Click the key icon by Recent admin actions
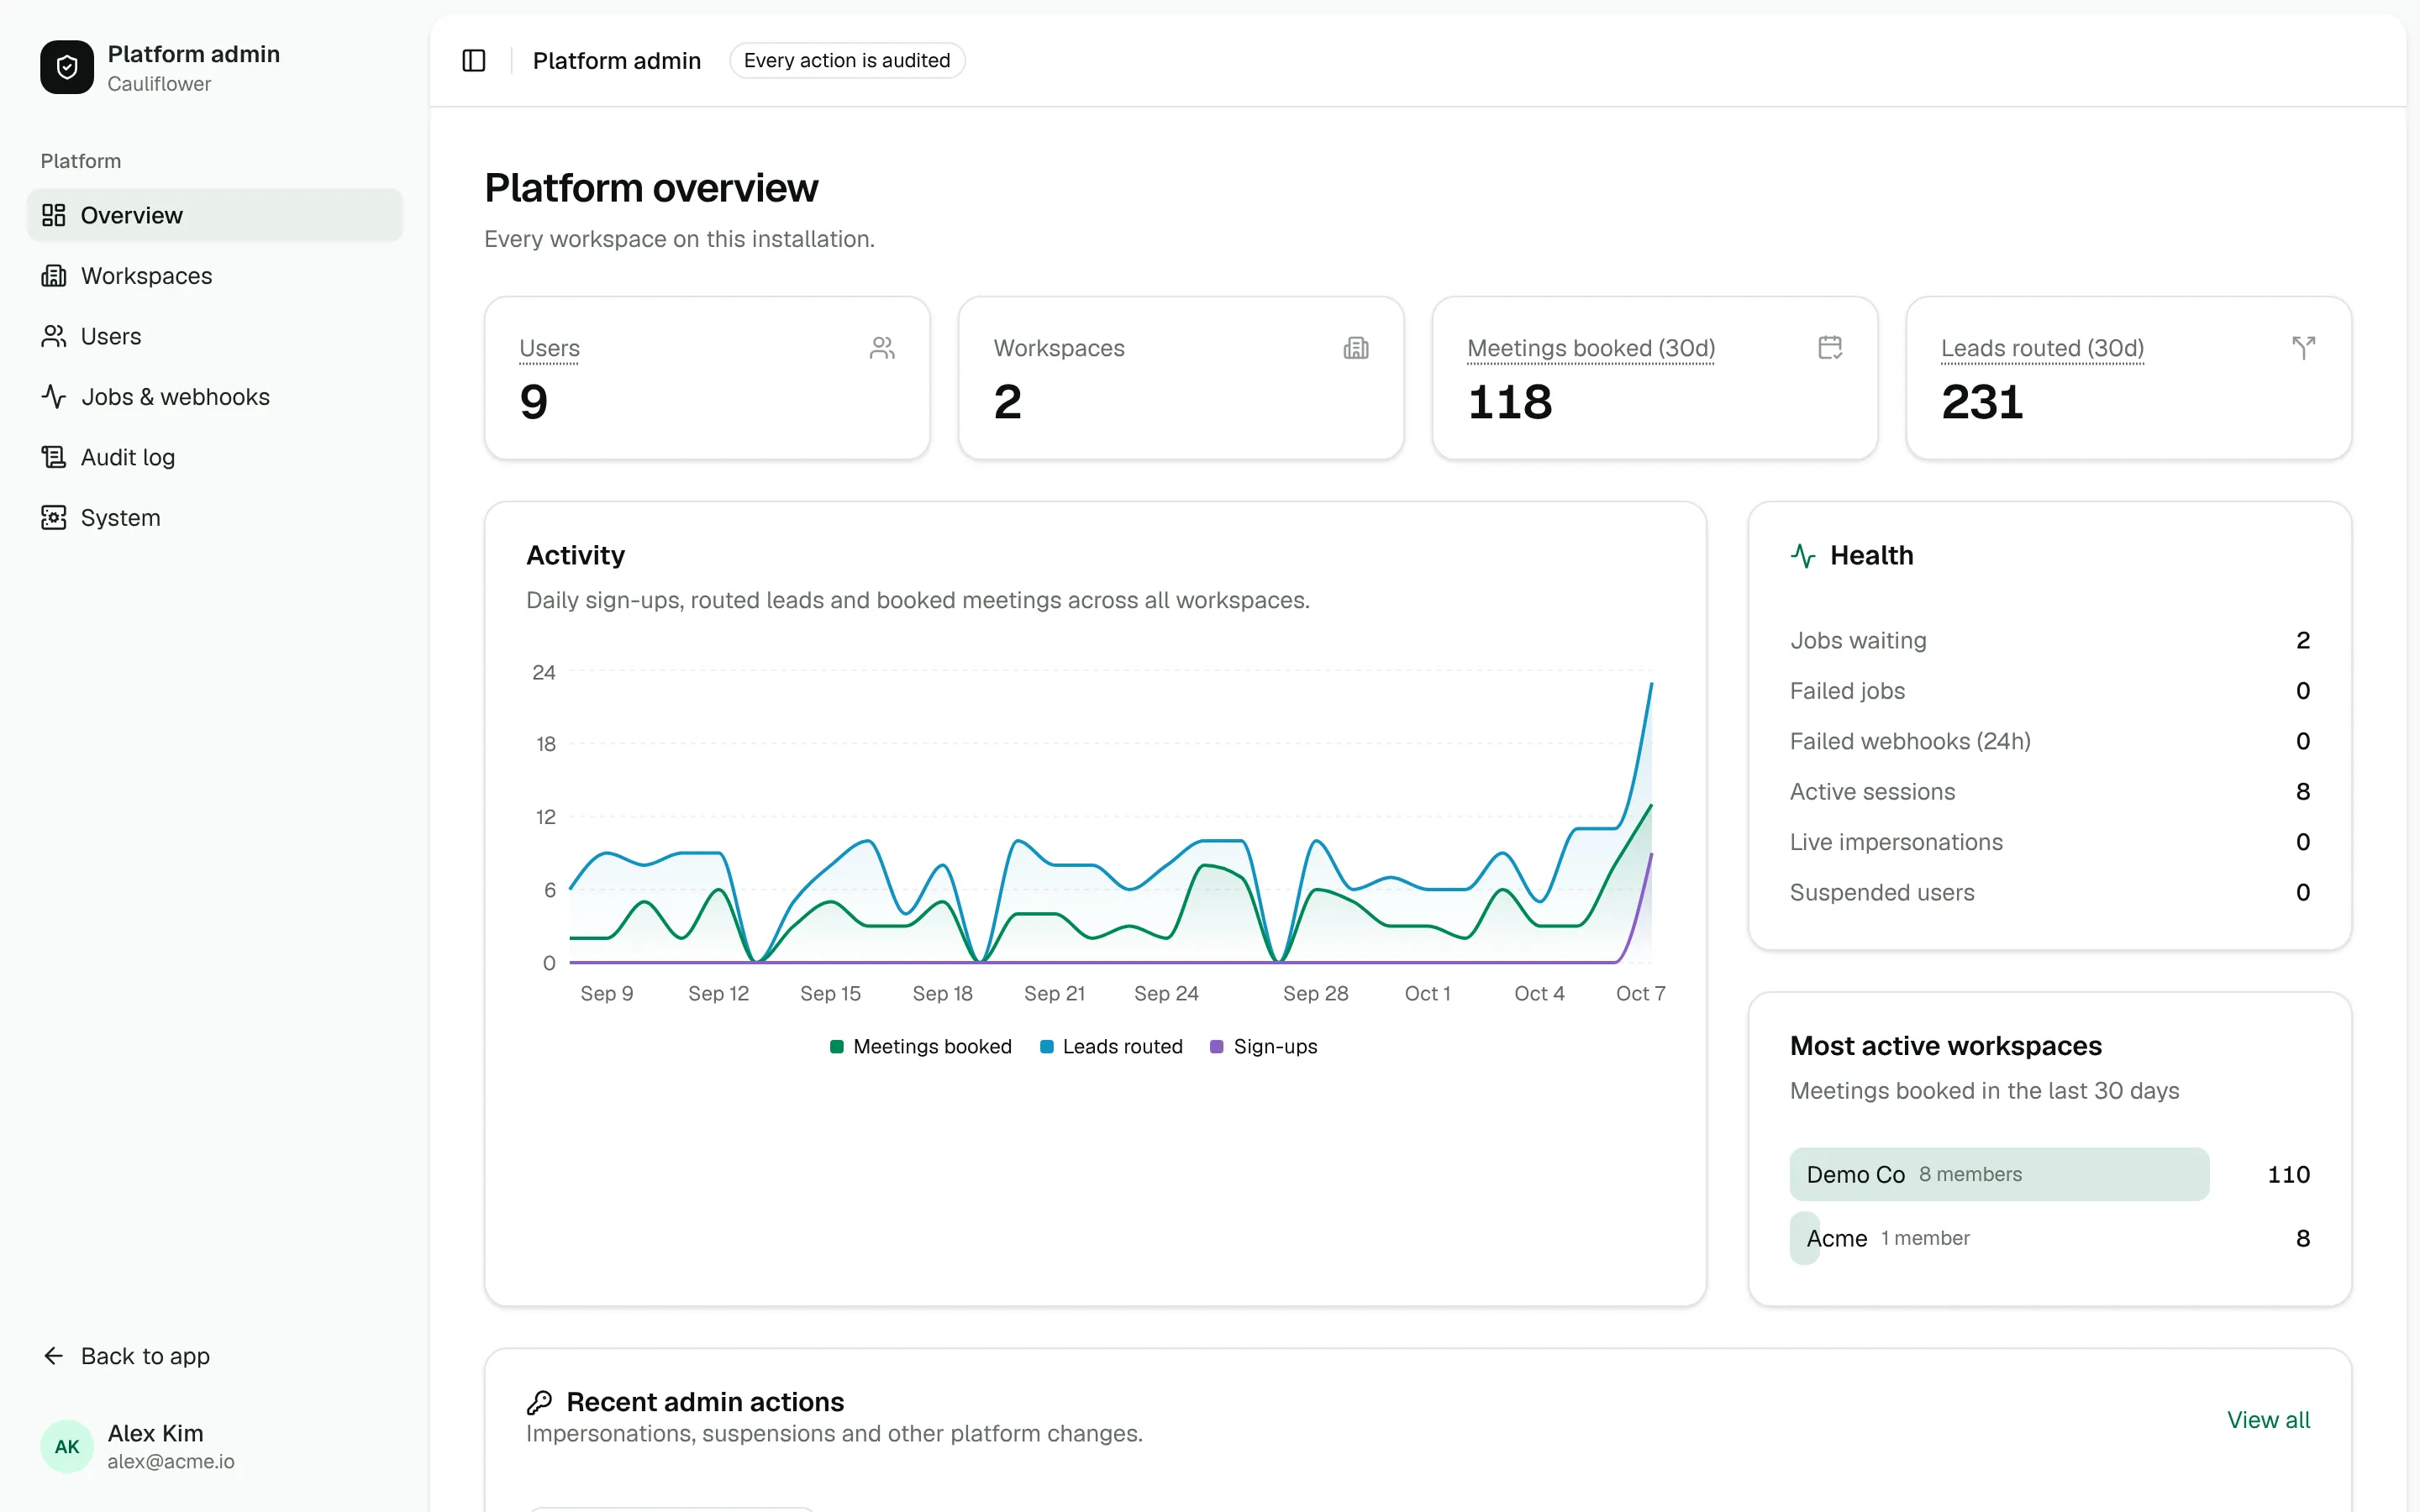Image resolution: width=2420 pixels, height=1512 pixels. point(539,1402)
